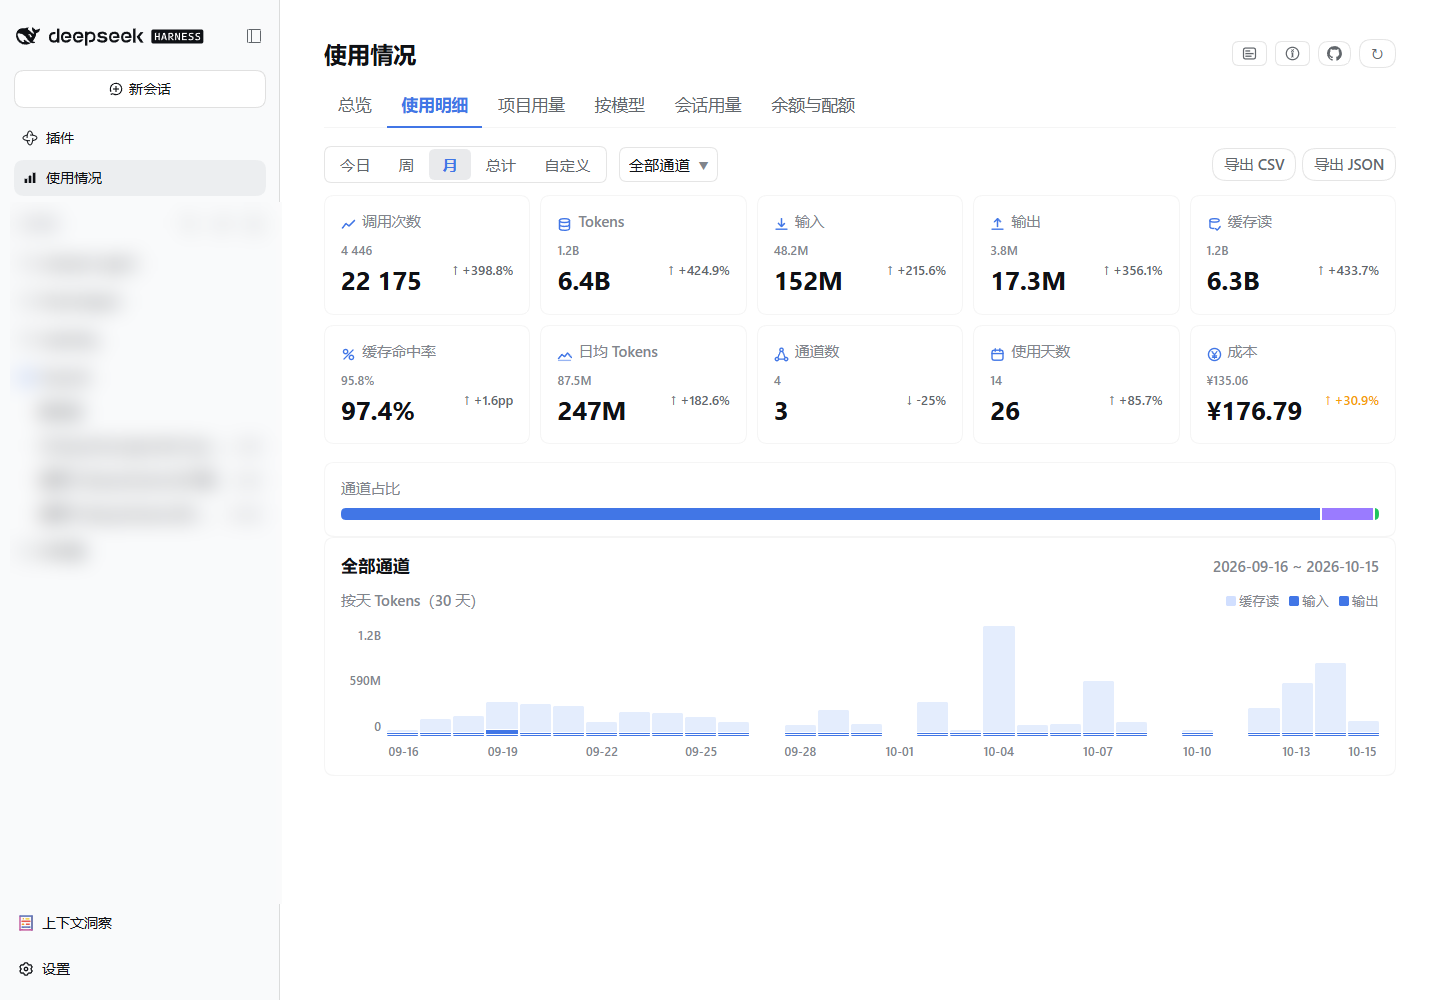Click the +30.9% cost change indicator
This screenshot has height=1000, width=1440.
point(1352,401)
